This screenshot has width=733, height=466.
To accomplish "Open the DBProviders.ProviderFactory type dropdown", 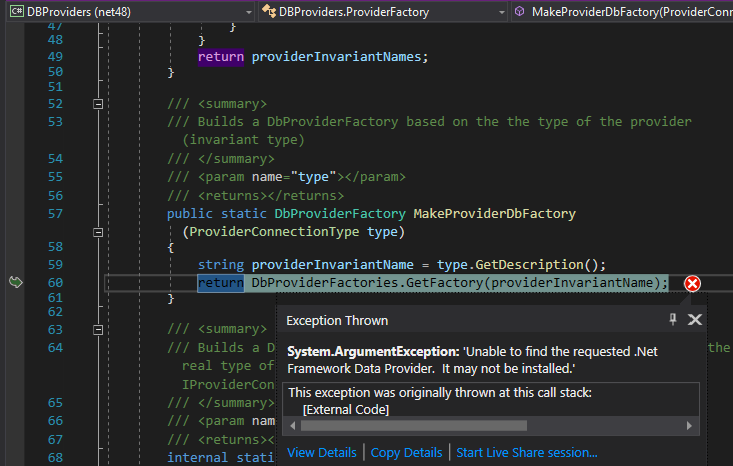I will (x=502, y=12).
